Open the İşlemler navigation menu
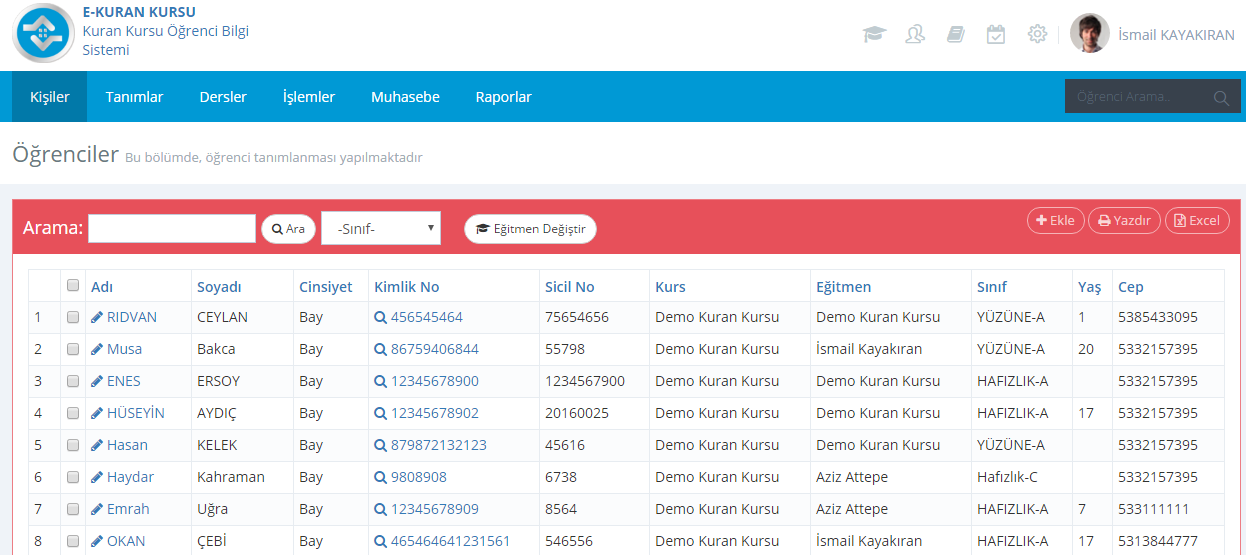 308,97
